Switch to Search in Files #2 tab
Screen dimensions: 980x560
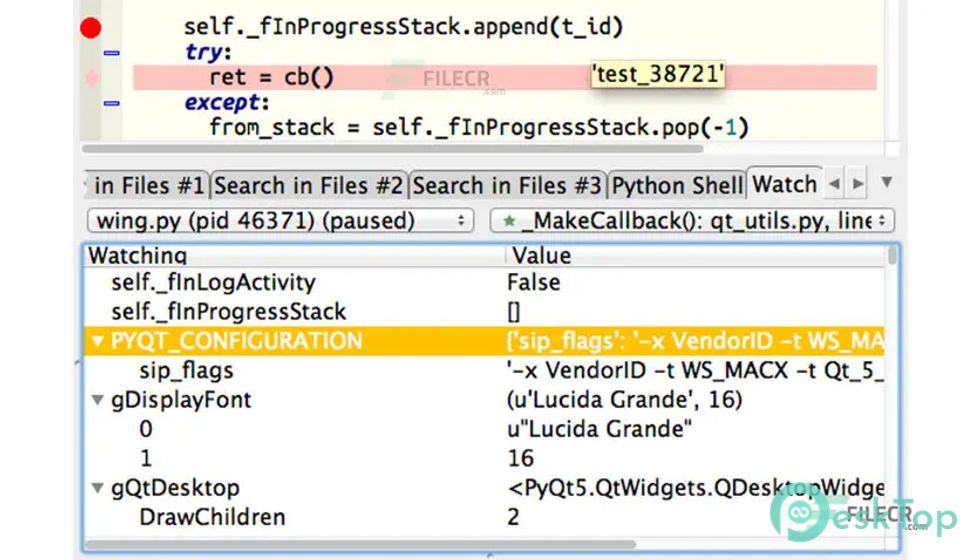[309, 185]
